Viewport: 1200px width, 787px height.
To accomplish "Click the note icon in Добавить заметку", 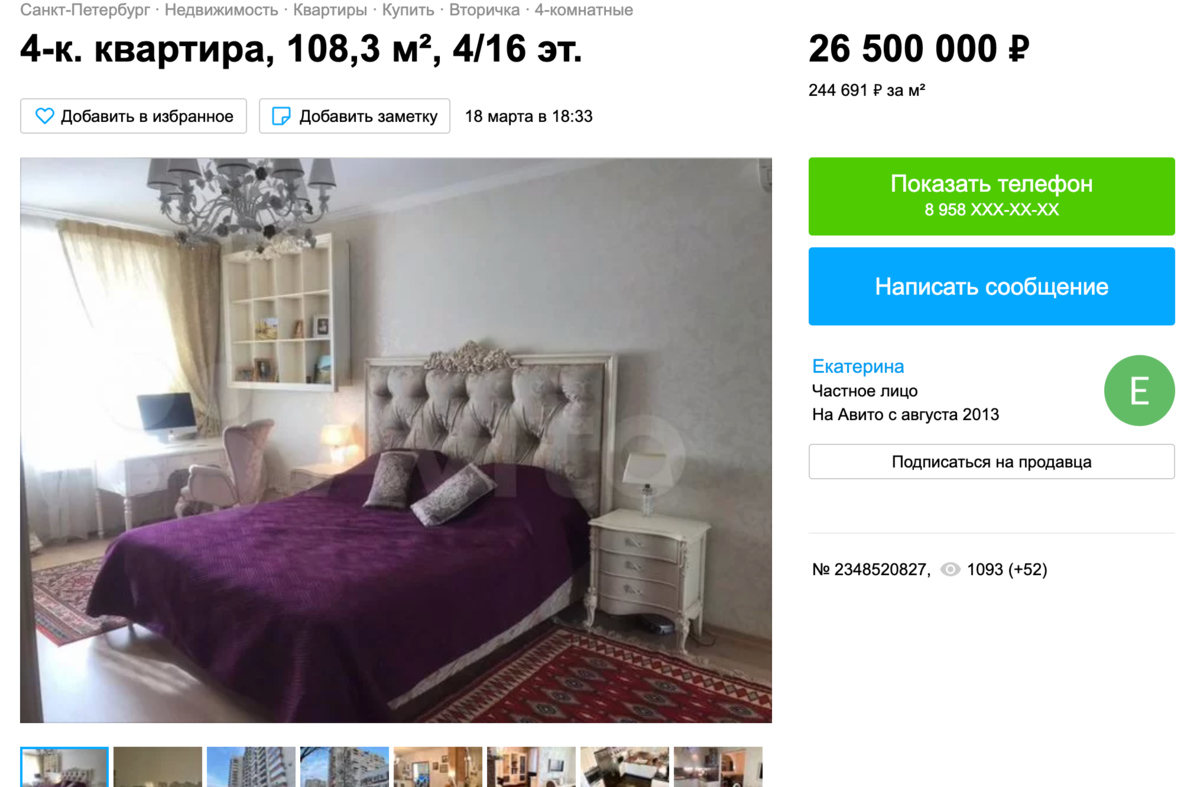I will point(282,116).
